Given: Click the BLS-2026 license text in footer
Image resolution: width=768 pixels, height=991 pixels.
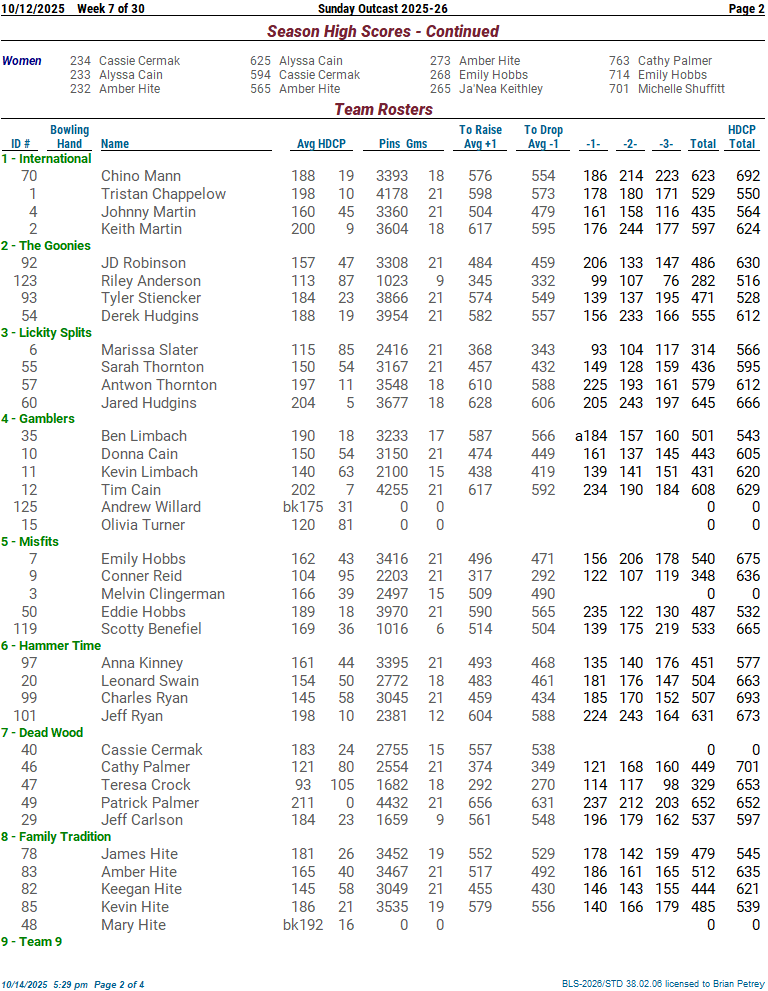Looking at the screenshot, I should click(661, 984).
